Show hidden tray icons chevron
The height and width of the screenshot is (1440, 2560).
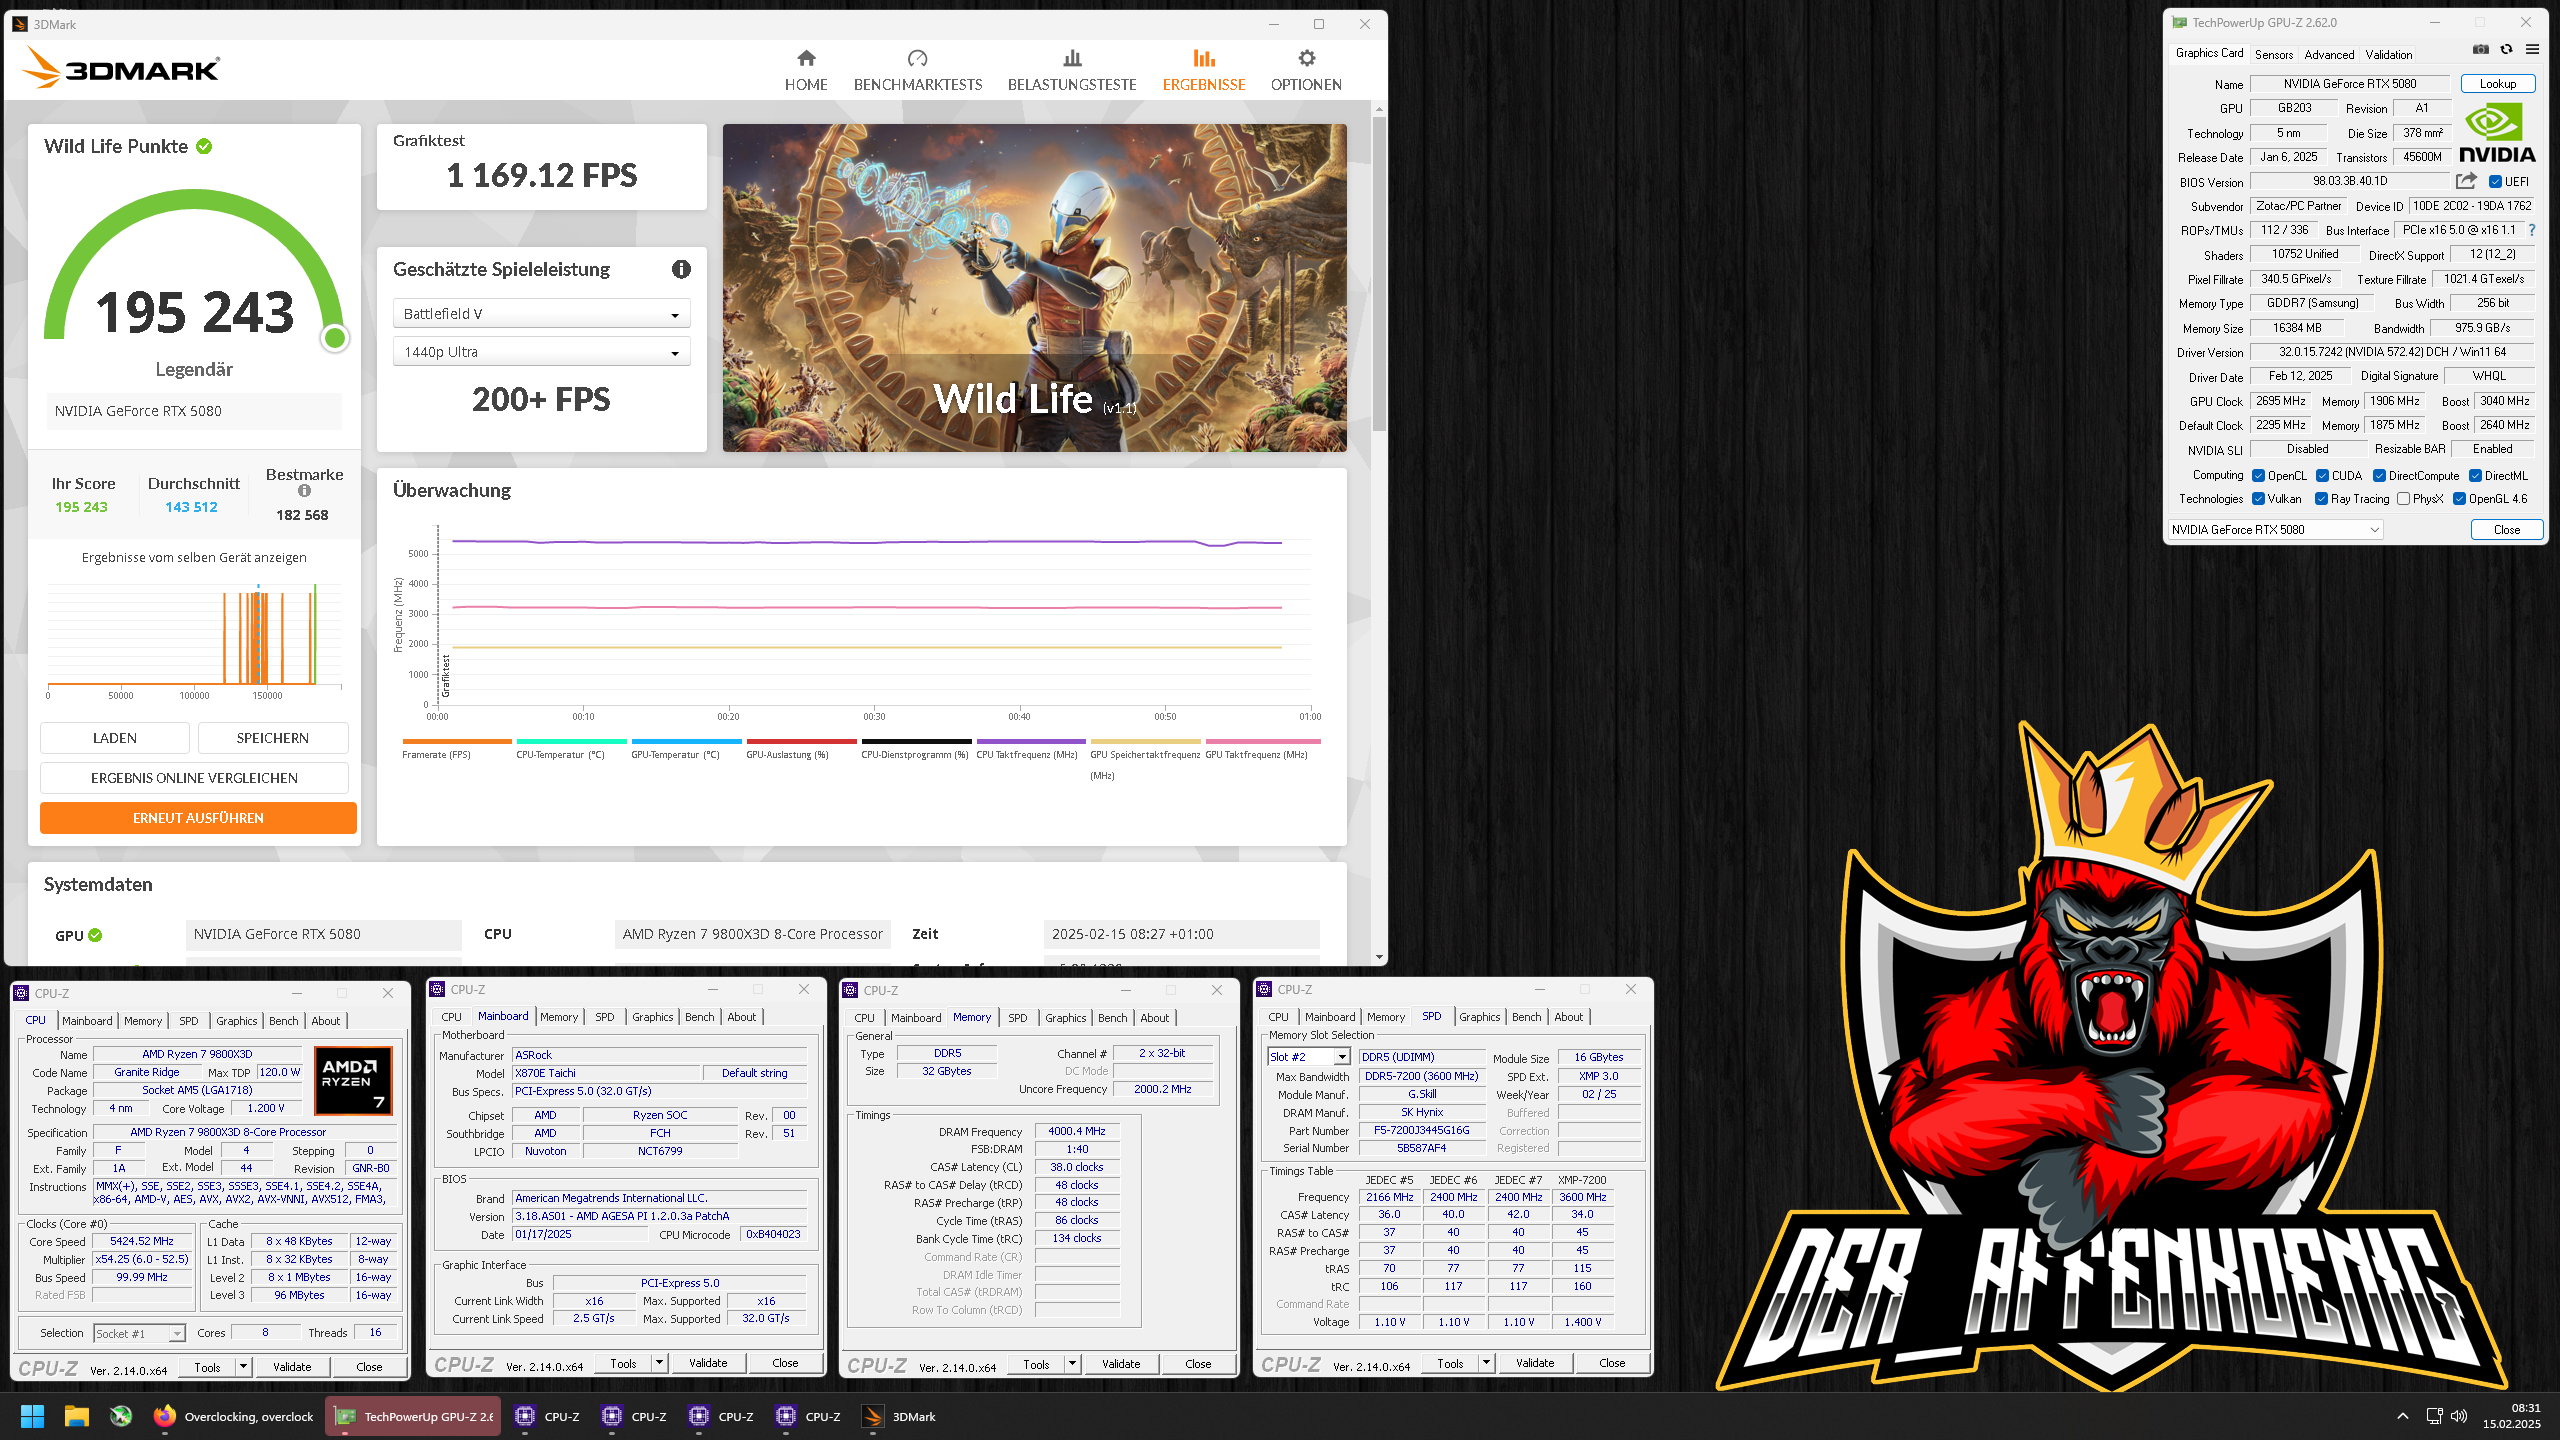(2402, 1416)
